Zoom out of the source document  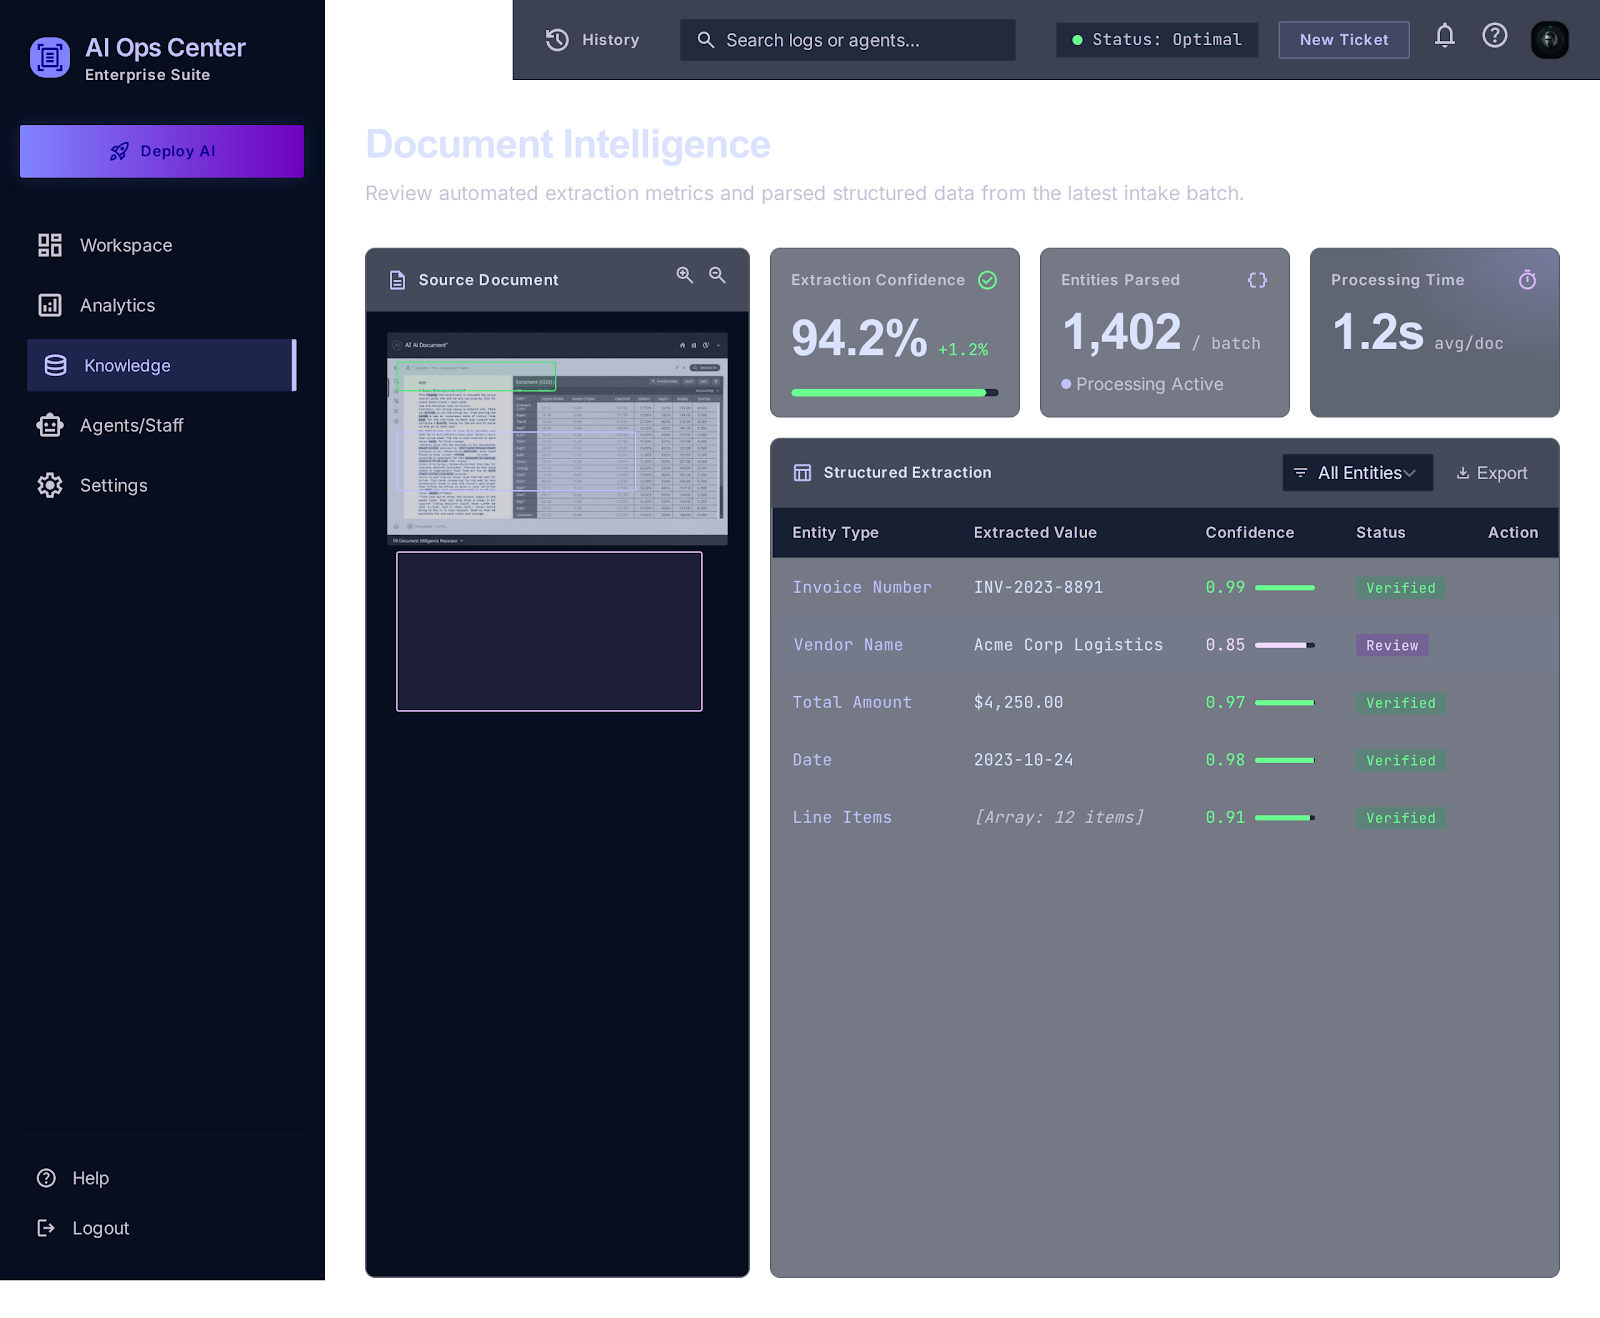(718, 275)
